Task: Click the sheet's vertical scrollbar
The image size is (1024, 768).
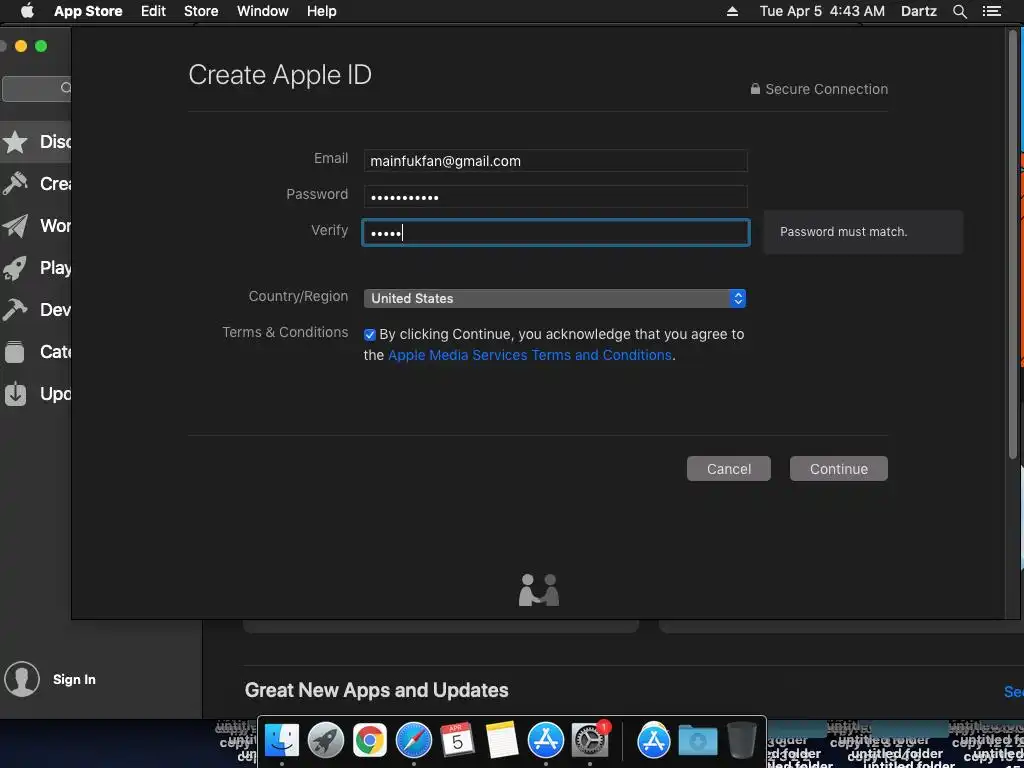Action: coord(1013,245)
